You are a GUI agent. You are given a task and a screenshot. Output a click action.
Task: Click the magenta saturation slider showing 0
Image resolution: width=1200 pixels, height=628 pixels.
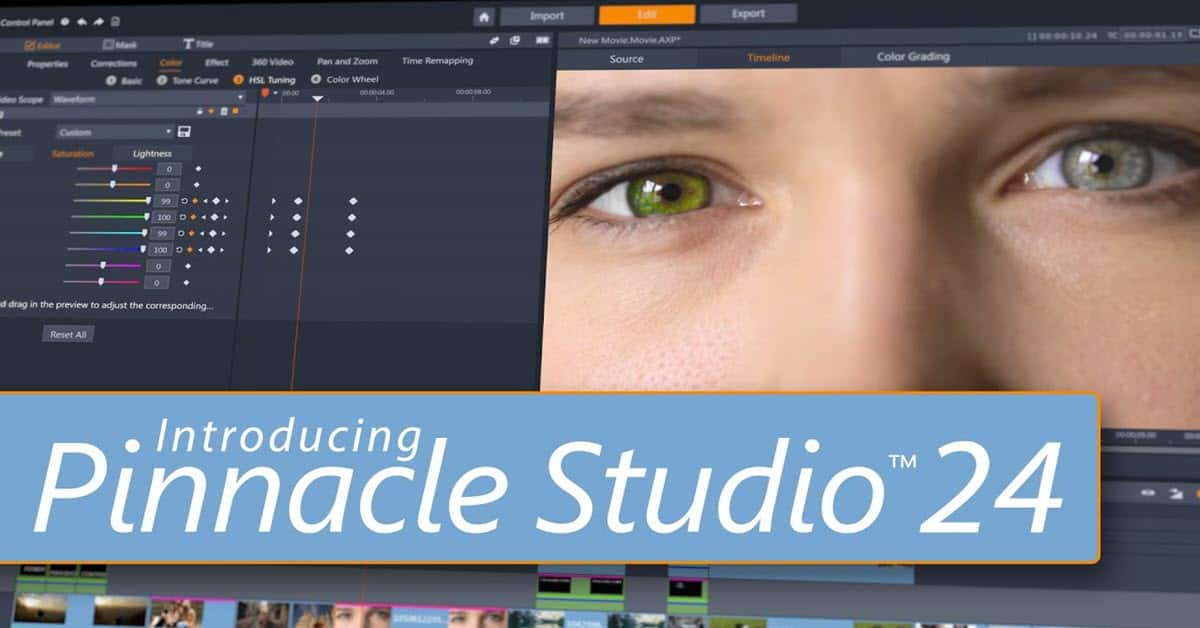tap(105, 266)
